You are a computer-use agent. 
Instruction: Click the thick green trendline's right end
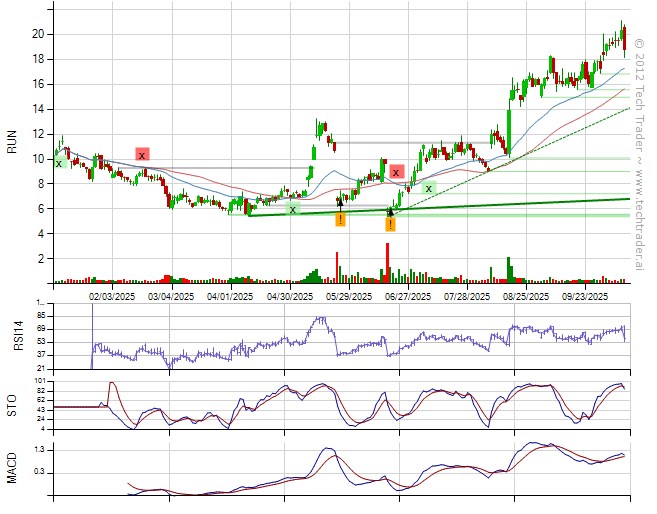click(x=626, y=199)
